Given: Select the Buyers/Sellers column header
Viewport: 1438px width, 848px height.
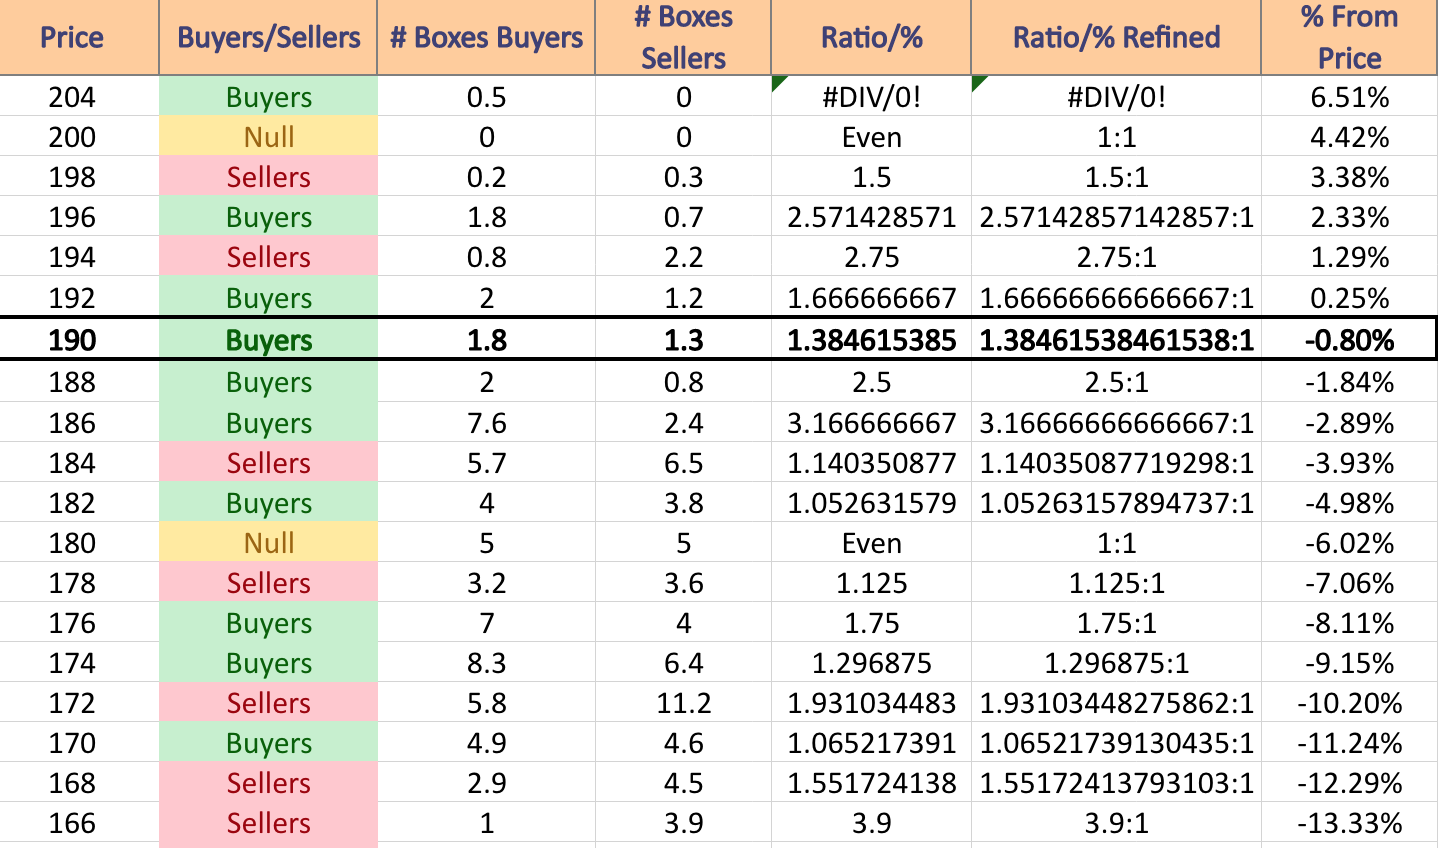Looking at the screenshot, I should [268, 37].
